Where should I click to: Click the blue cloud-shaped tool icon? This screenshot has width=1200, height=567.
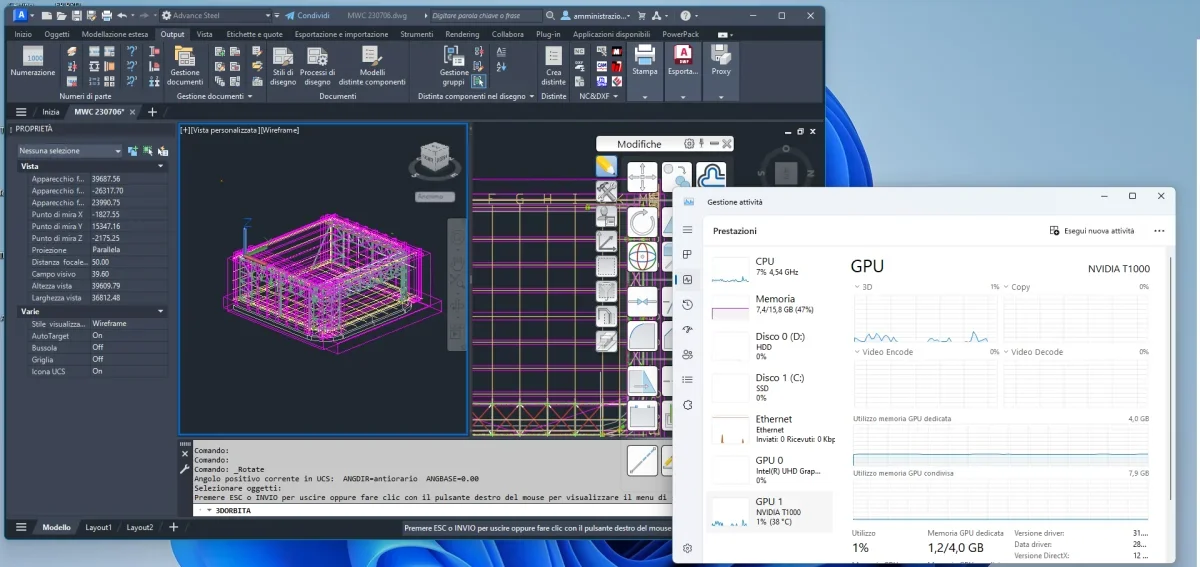tap(710, 177)
